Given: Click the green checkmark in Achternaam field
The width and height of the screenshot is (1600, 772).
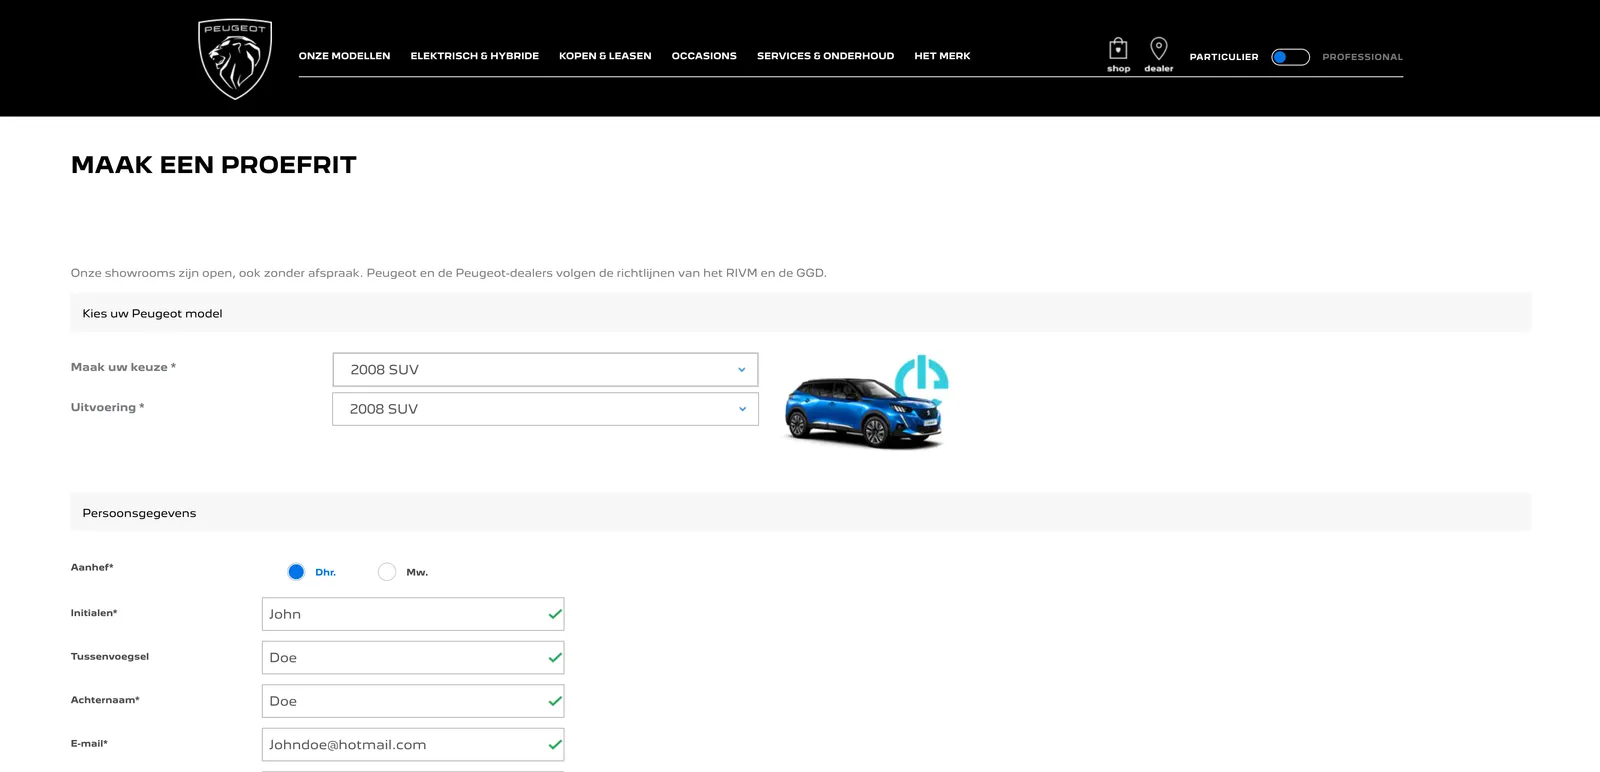Looking at the screenshot, I should 555,701.
